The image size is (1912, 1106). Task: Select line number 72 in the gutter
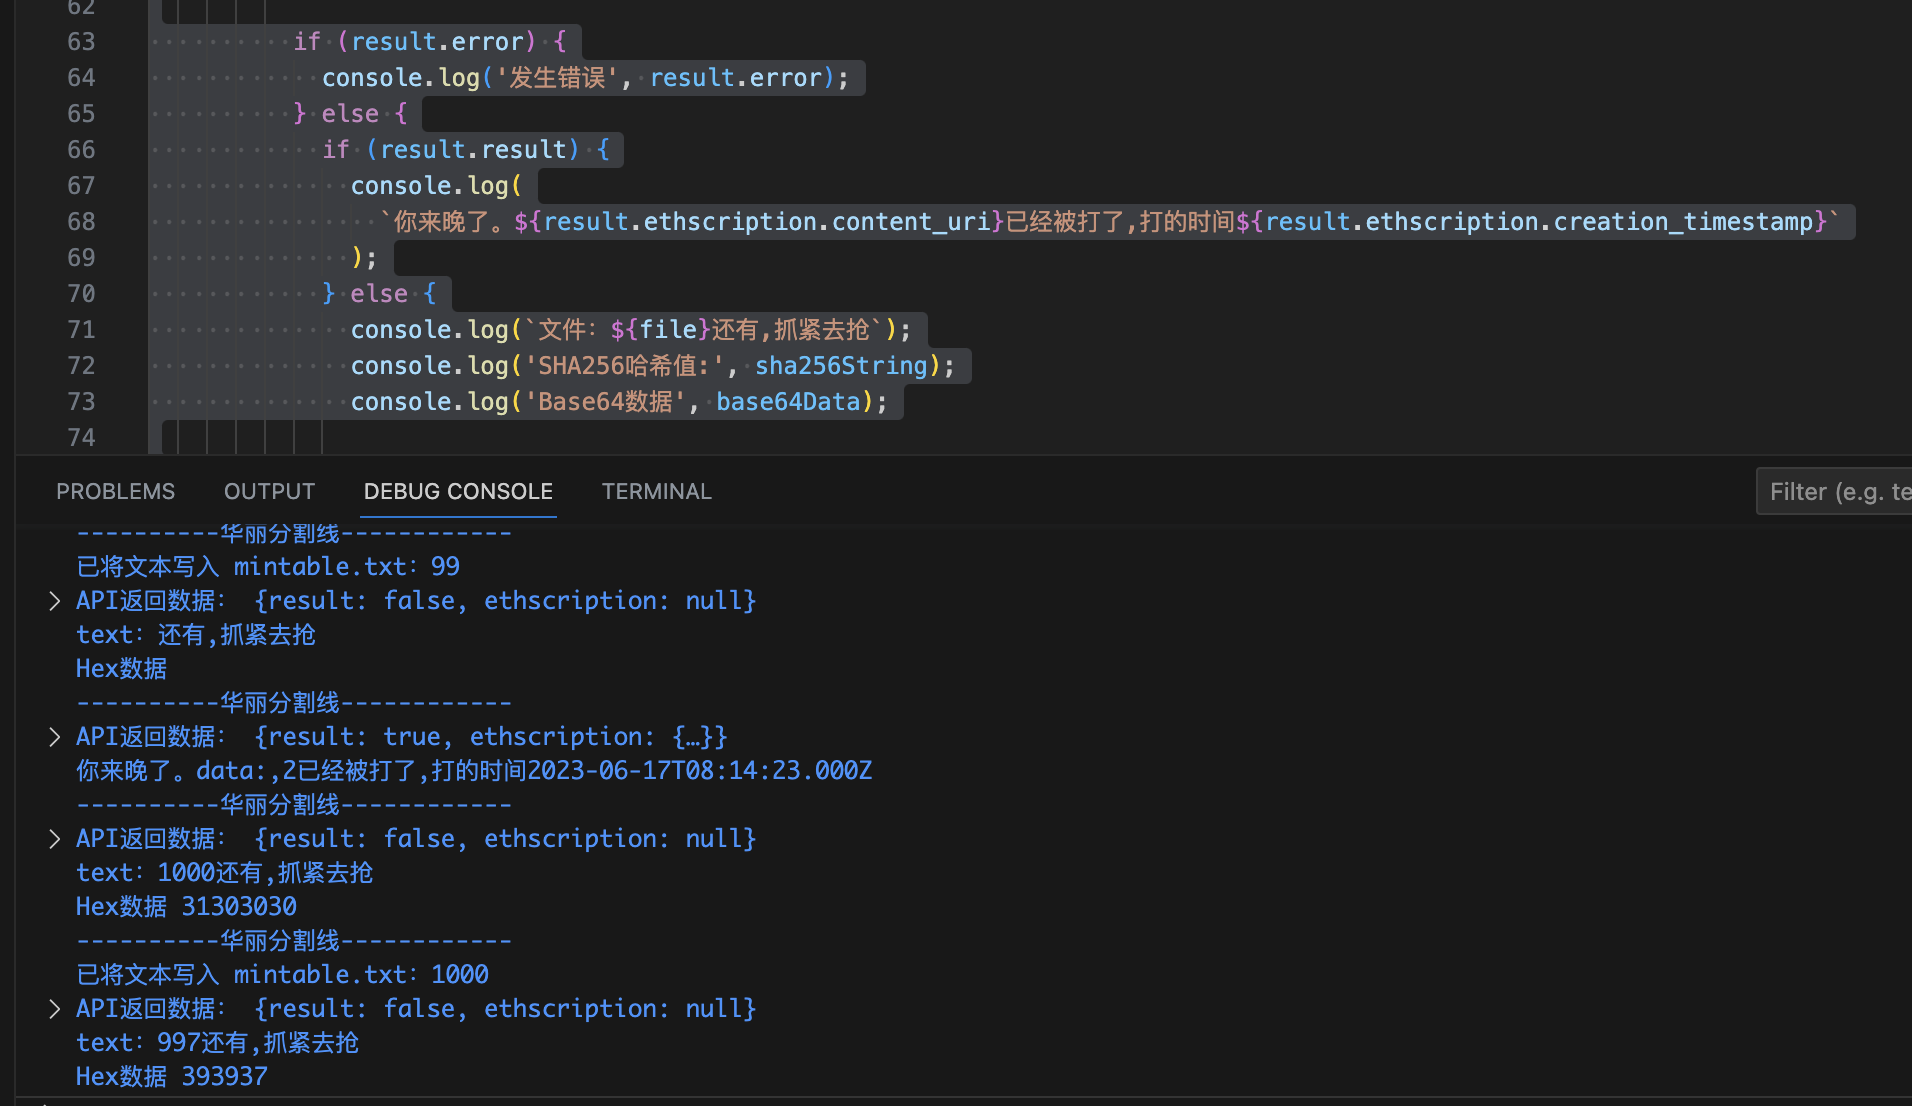(81, 366)
